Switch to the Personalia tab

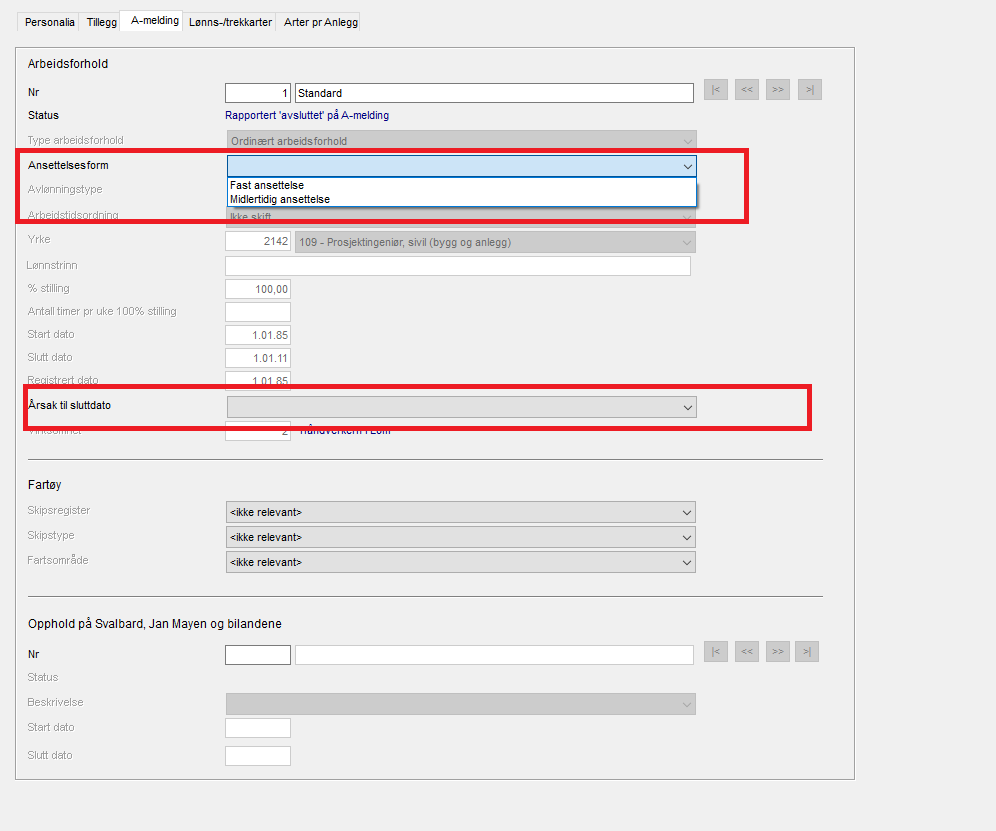tap(50, 22)
